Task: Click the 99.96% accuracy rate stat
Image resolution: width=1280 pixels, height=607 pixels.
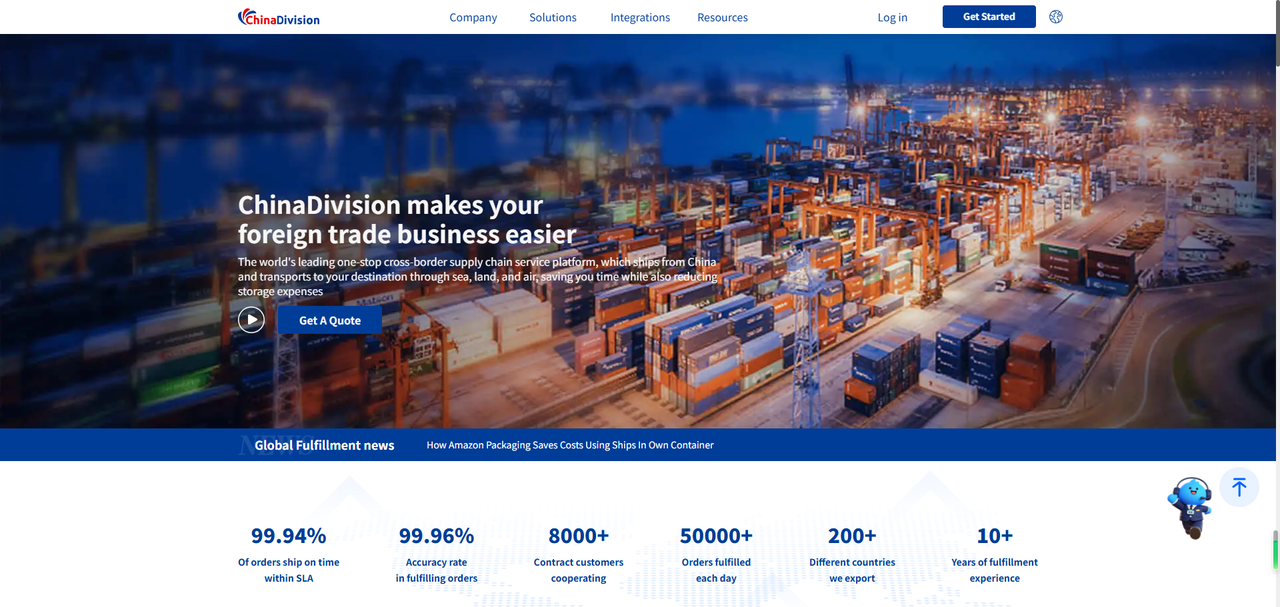Action: point(436,555)
